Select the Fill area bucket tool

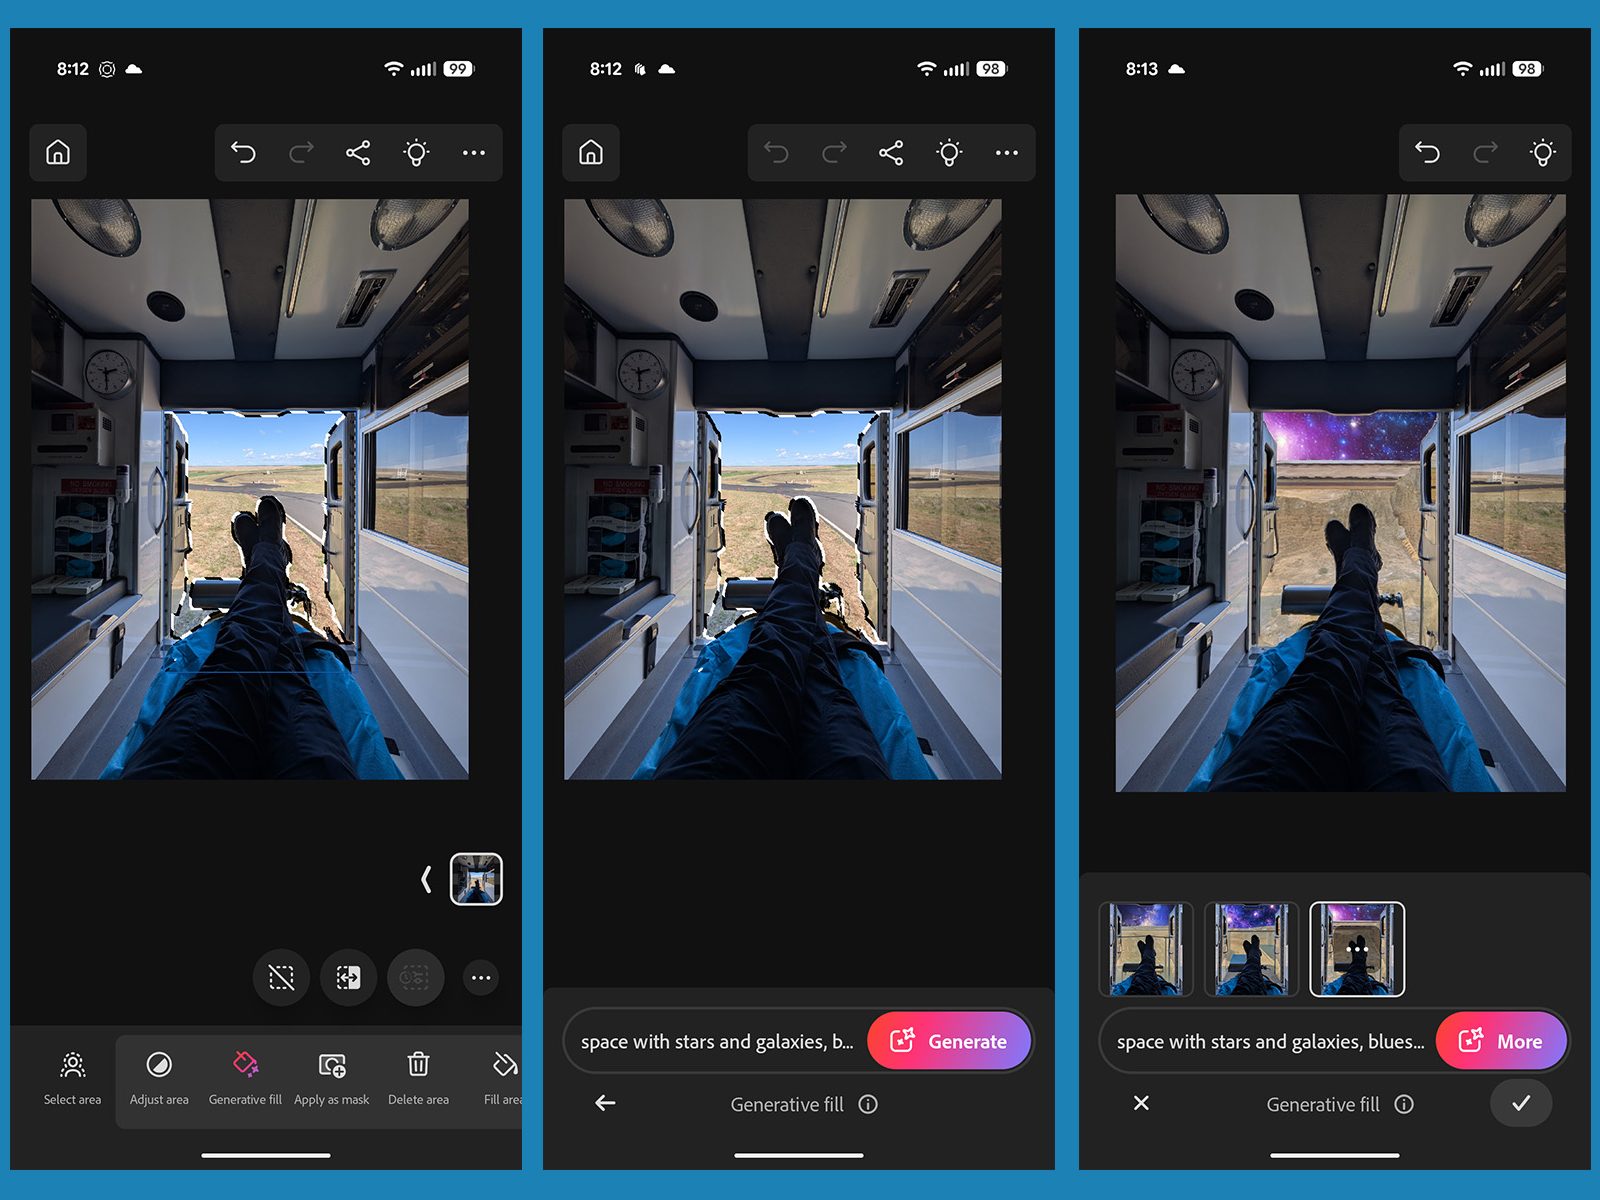tap(503, 1078)
